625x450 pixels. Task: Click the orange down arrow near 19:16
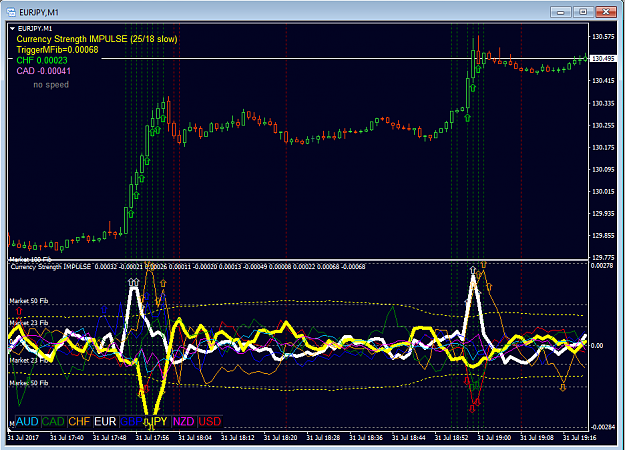563,387
